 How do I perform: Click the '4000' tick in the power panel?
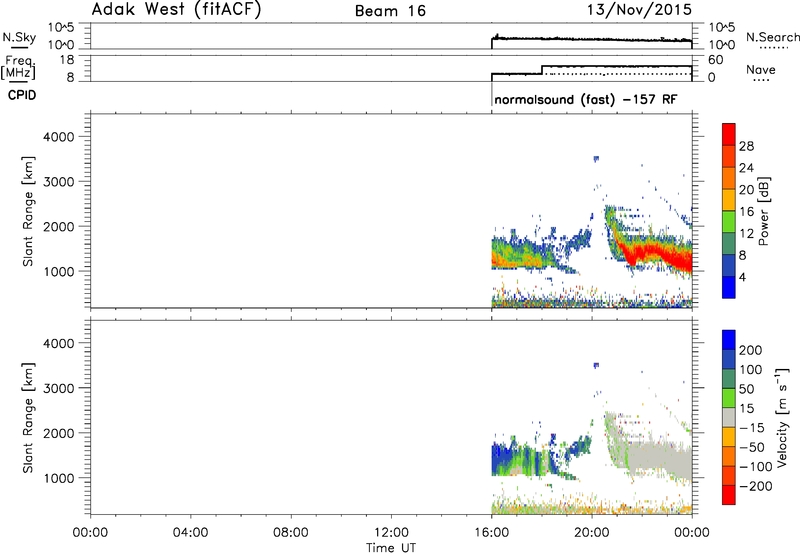[59, 137]
